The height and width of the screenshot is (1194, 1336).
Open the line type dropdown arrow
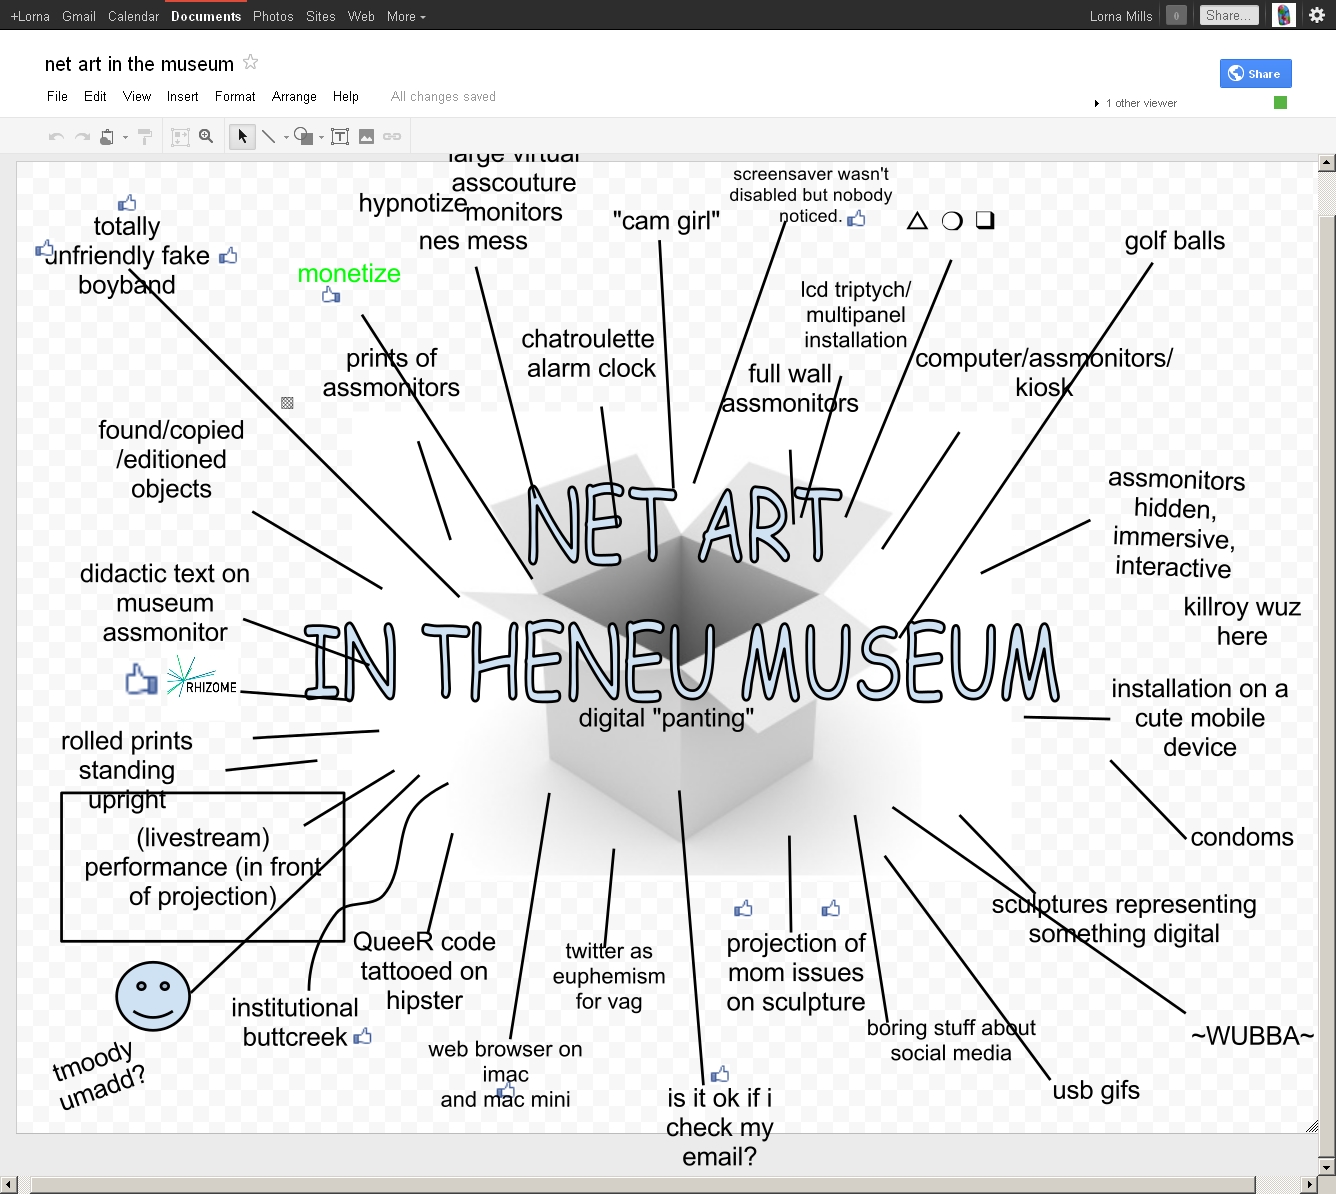coord(286,137)
